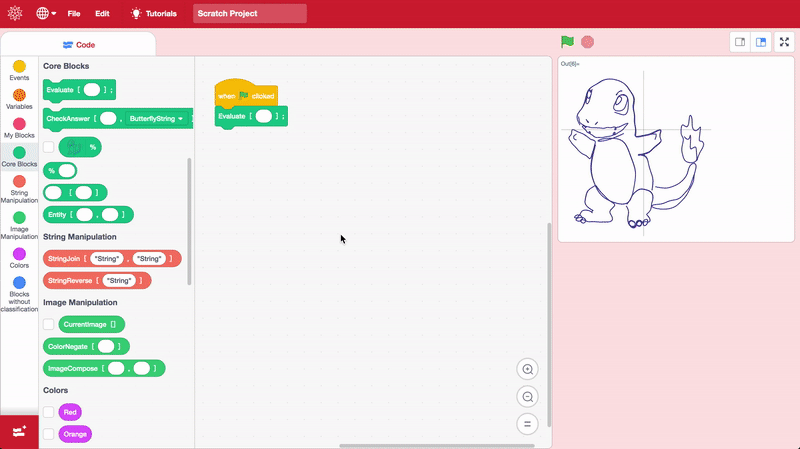Toggle the Red color checkbox

[48, 412]
